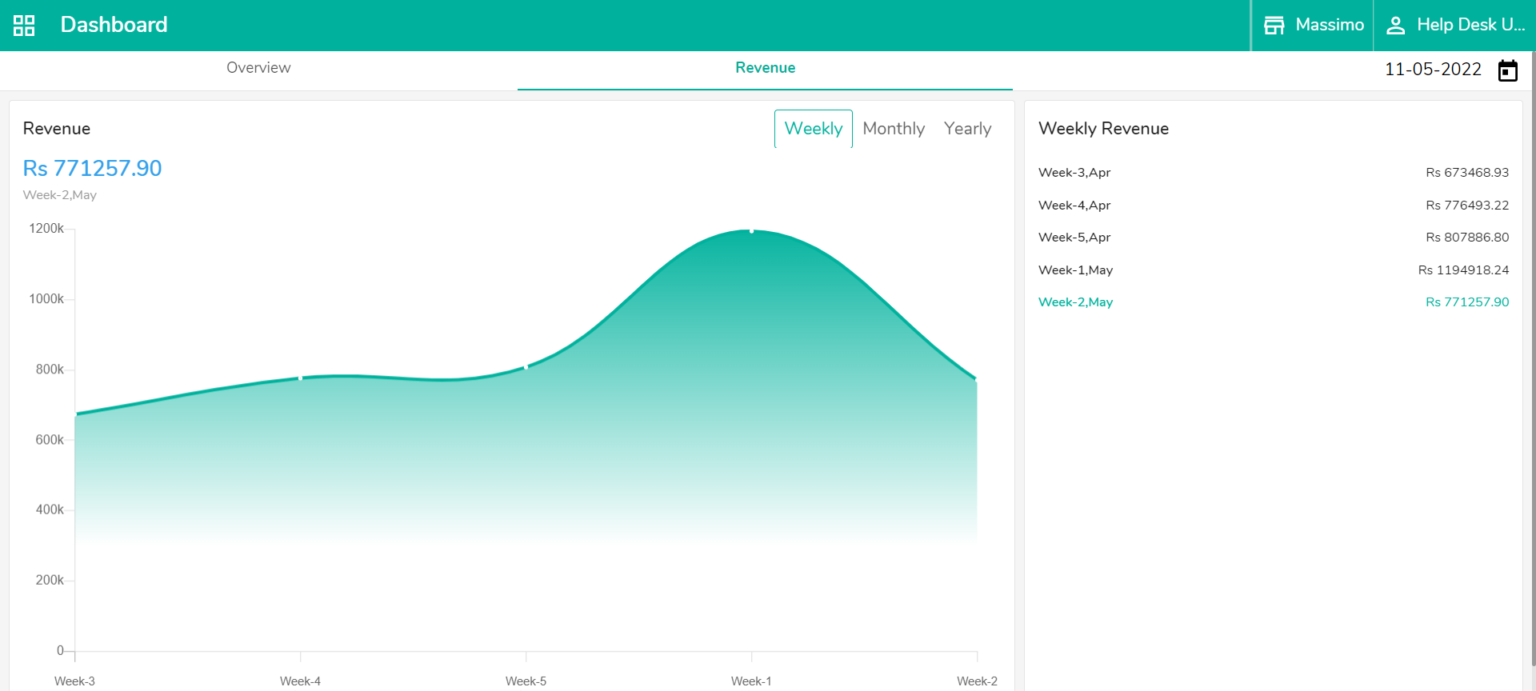Screen dimensions: 1536x691
Task: Click the Week-1 x-axis label
Action: 752,682
